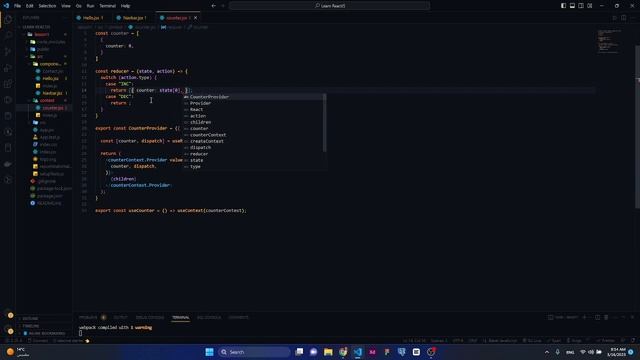Viewport: 640px width, 360px height.
Task: Click the Windows taskbar Search box
Action: (x=254, y=352)
